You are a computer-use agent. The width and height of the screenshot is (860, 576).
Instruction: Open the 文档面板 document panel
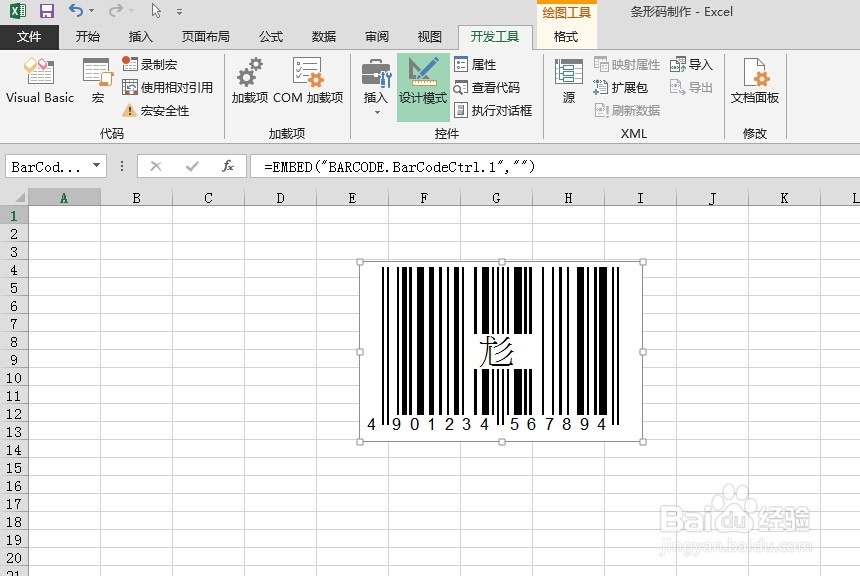point(755,80)
